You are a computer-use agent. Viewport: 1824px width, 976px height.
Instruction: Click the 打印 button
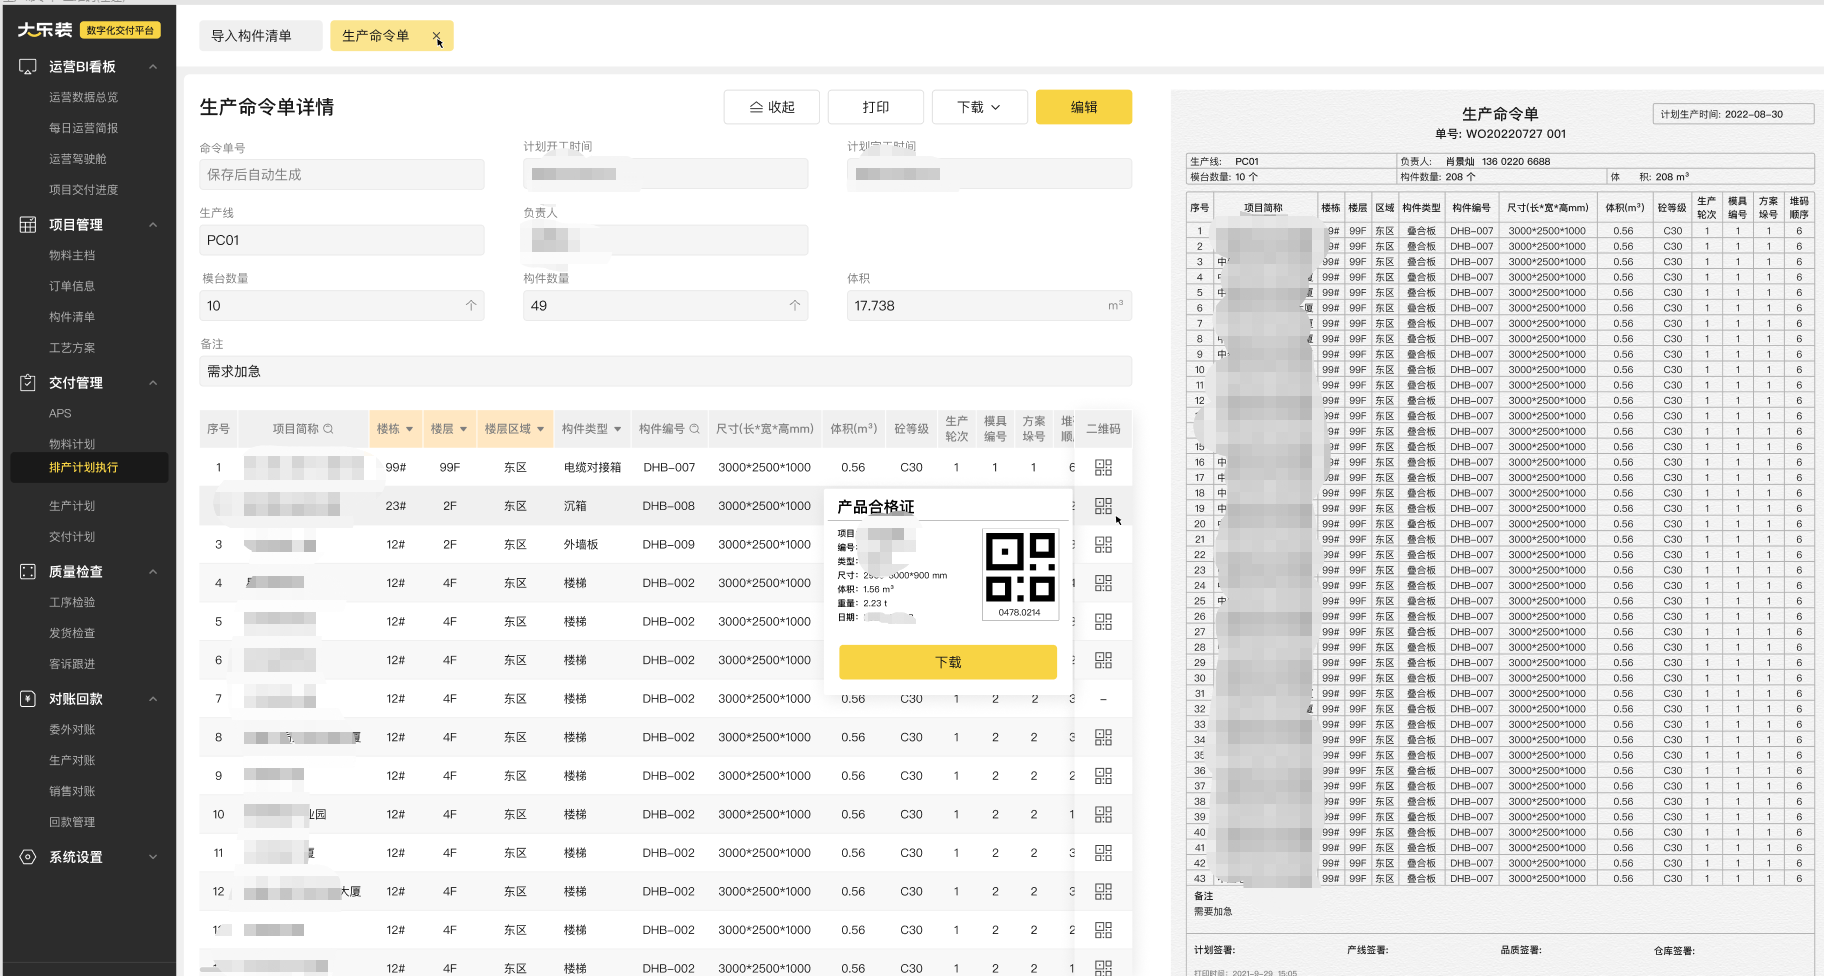pos(876,107)
